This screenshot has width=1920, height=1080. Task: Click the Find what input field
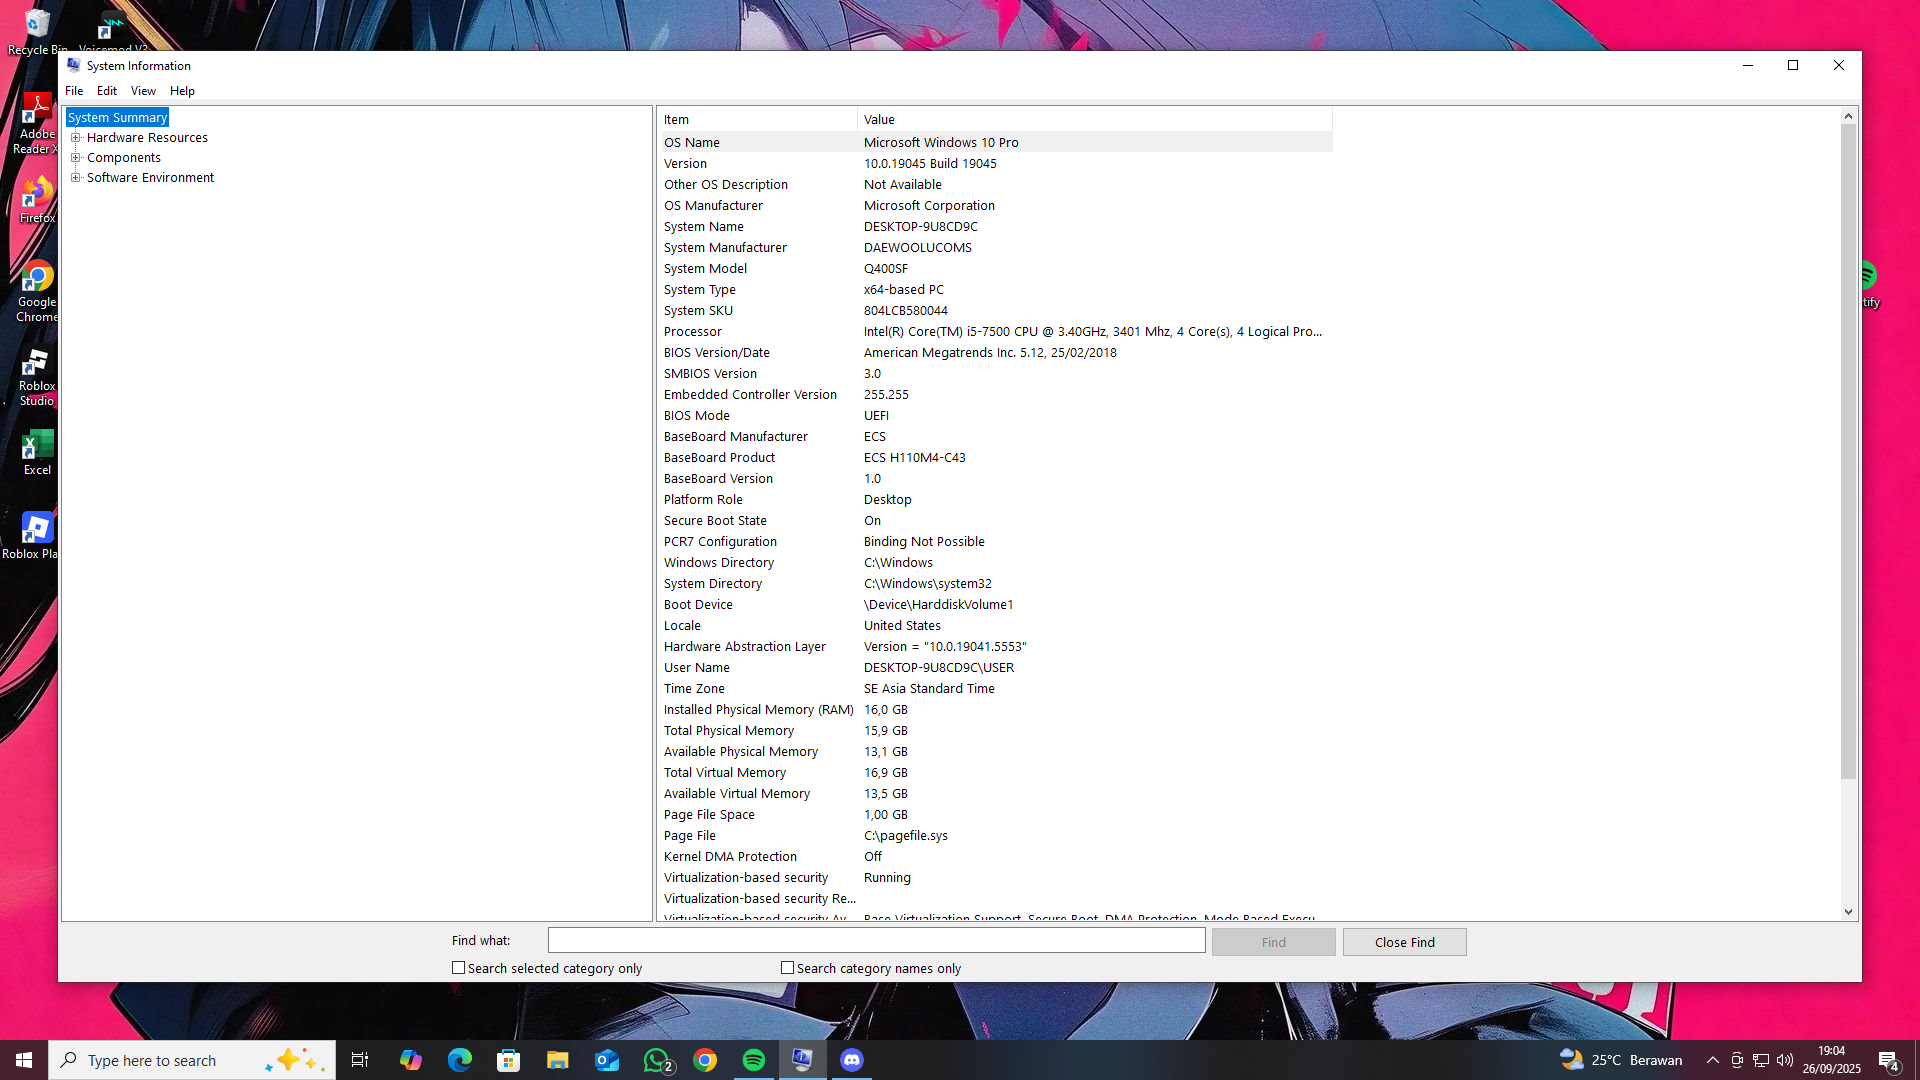876,941
